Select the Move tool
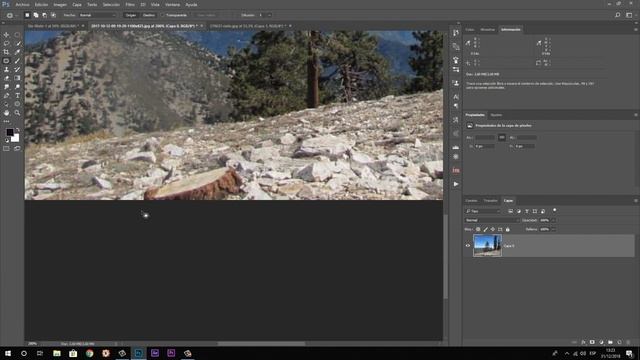Viewport: 640px width, 360px height. pos(6,35)
